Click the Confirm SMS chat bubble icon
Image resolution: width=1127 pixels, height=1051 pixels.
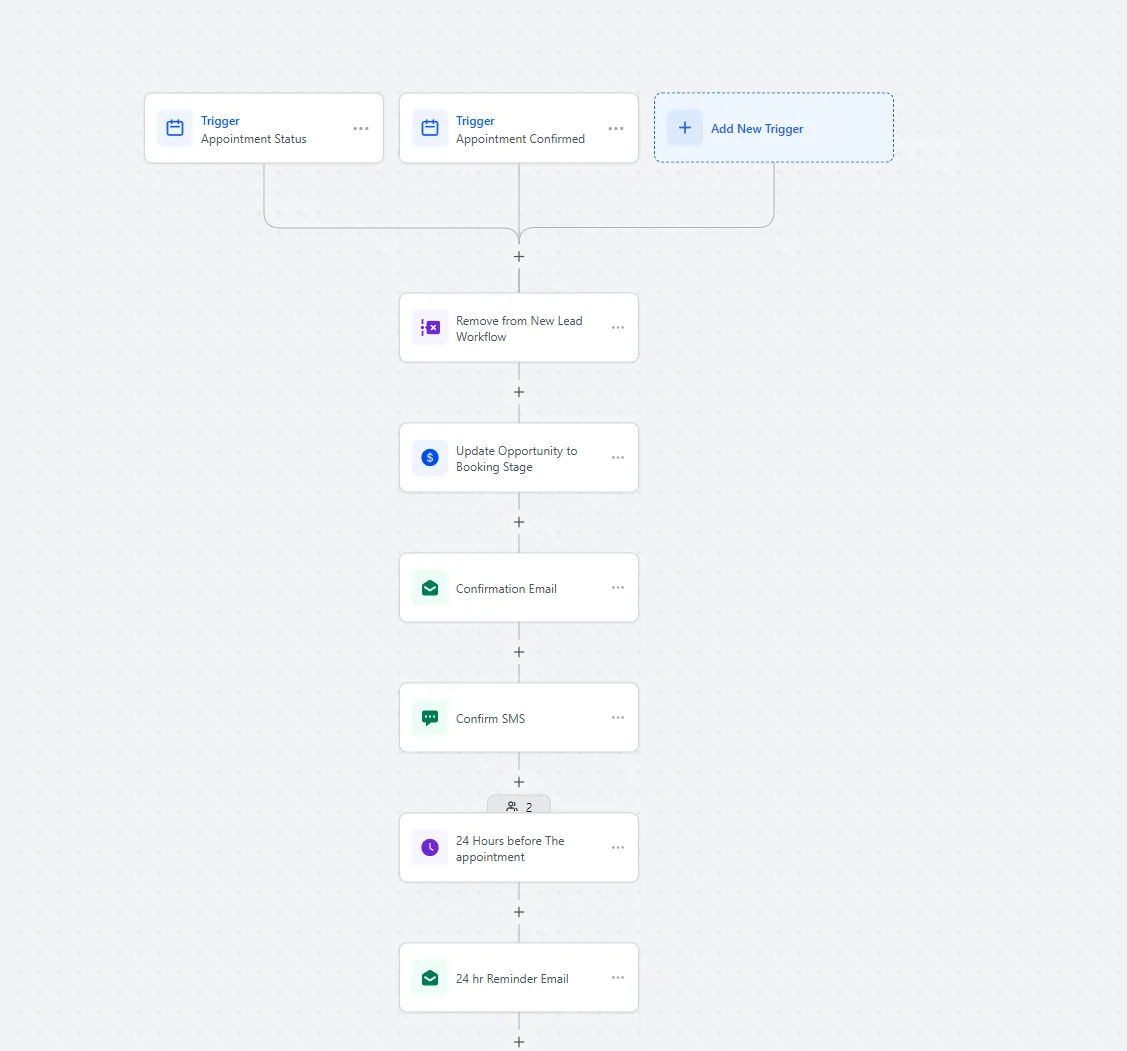(x=430, y=718)
